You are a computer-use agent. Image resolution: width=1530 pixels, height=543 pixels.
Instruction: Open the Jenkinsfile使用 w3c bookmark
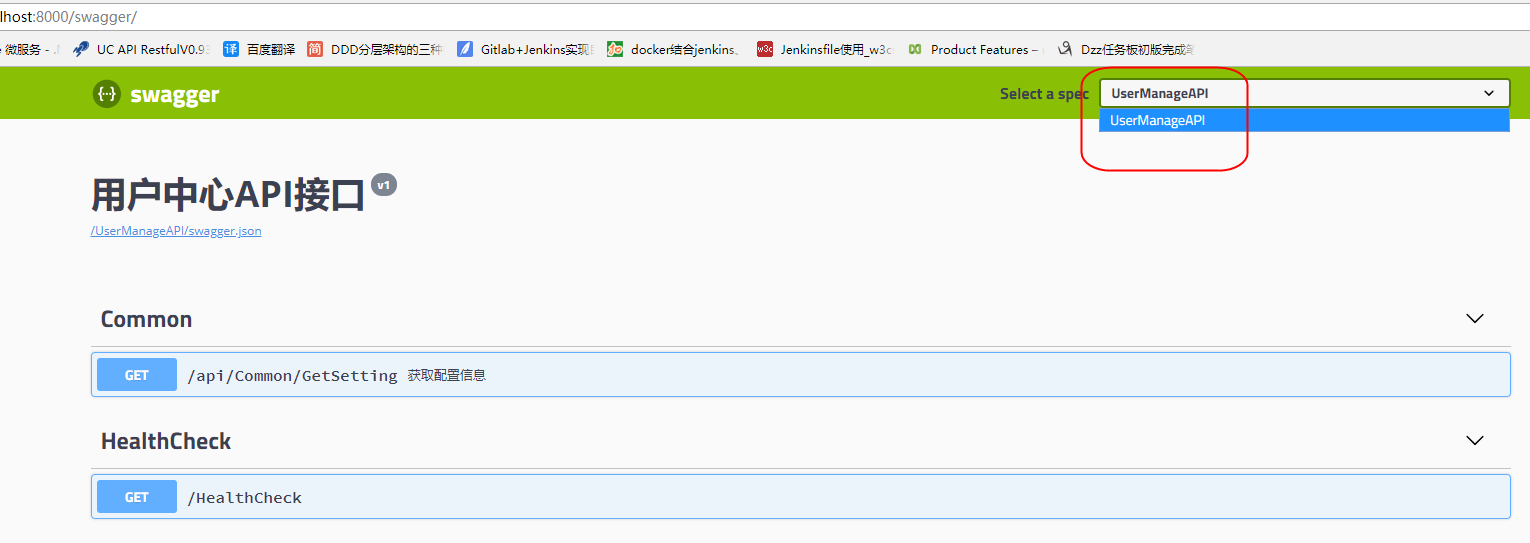point(825,49)
